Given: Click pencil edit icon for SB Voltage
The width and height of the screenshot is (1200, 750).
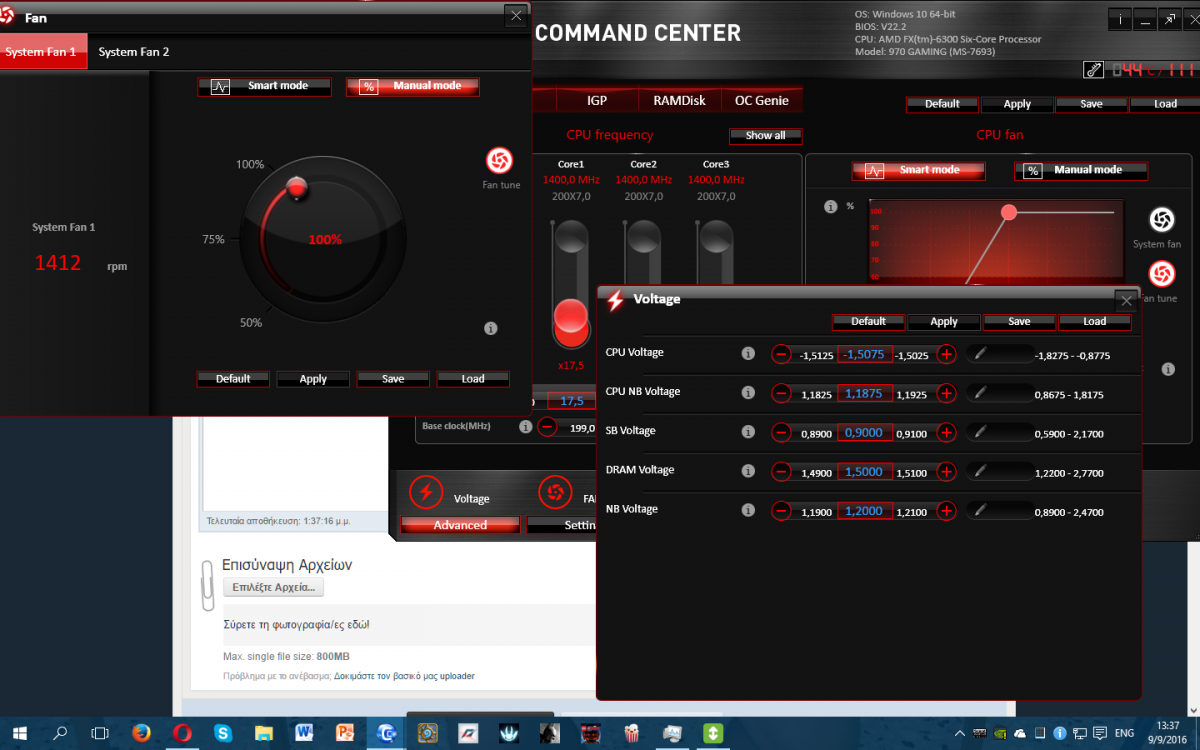Looking at the screenshot, I should click(x=980, y=432).
